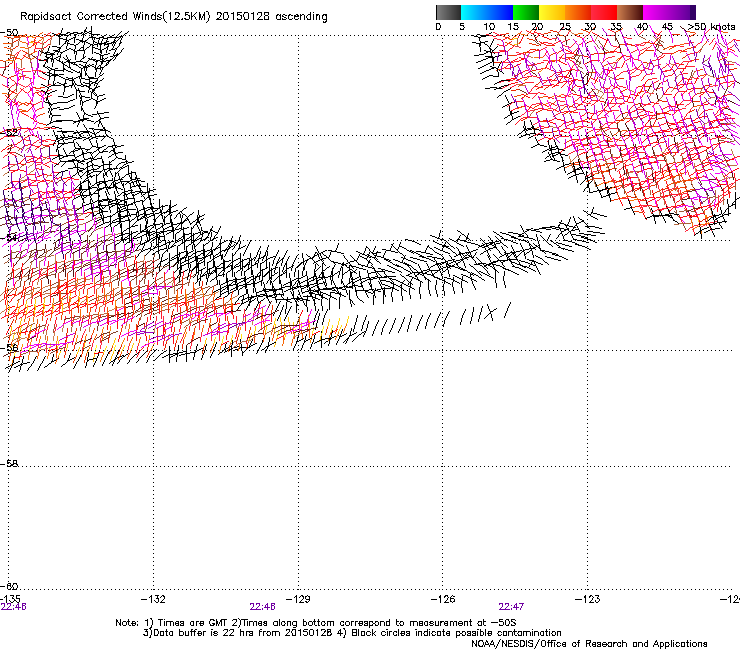Click the brown 35–40 knot legend swatch
The height and width of the screenshot is (650, 740).
click(x=630, y=12)
